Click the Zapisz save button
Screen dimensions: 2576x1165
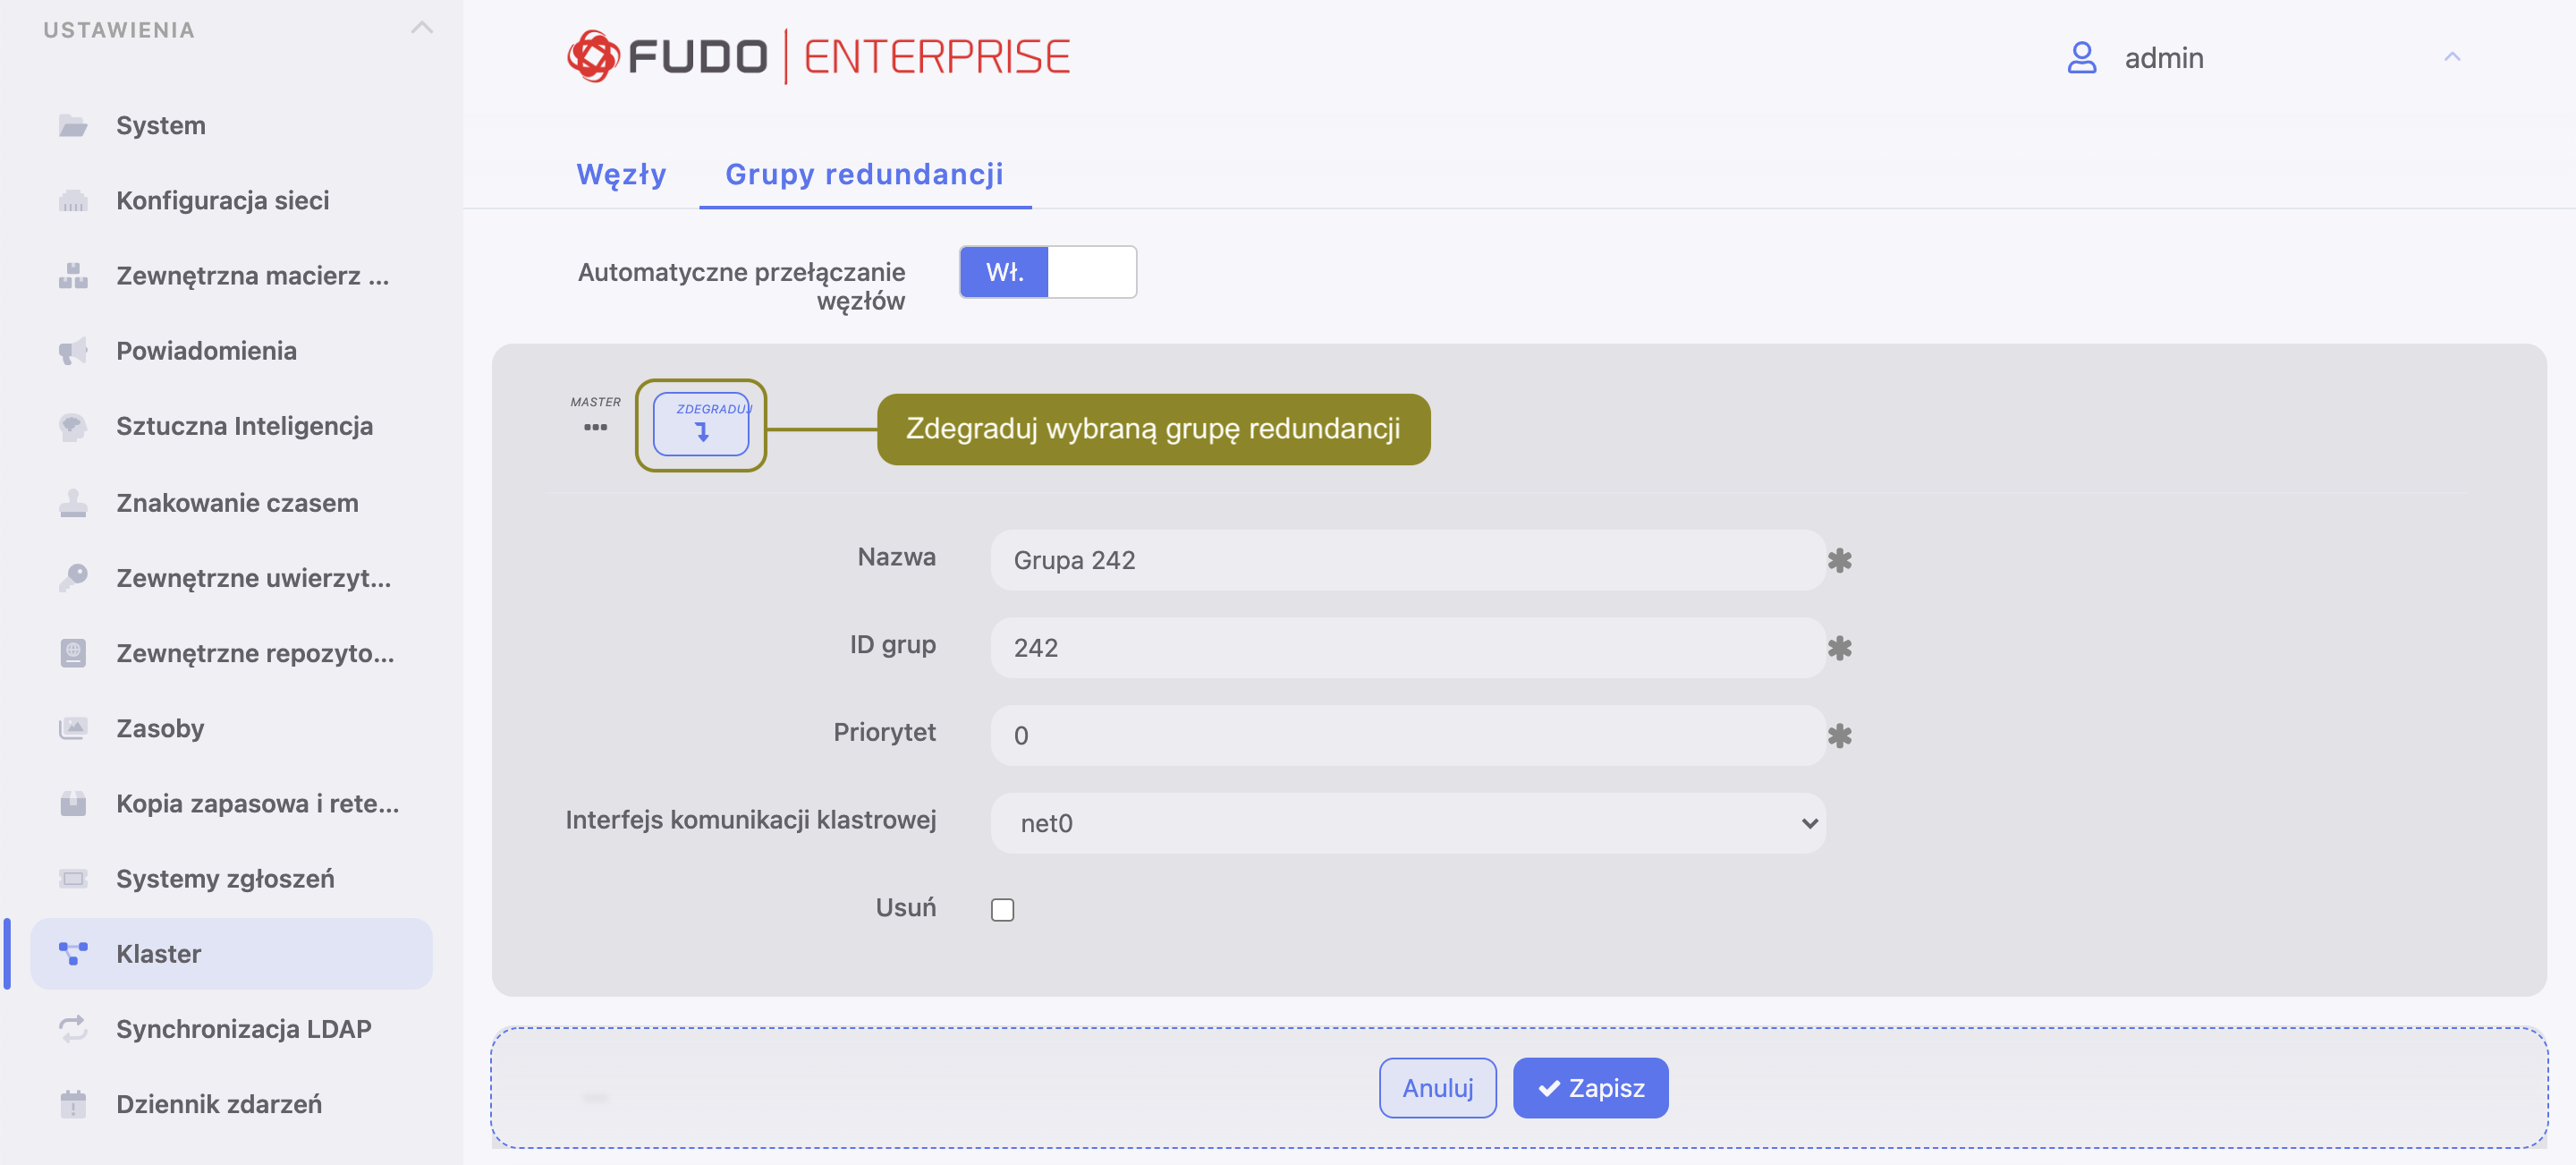click(x=1590, y=1087)
